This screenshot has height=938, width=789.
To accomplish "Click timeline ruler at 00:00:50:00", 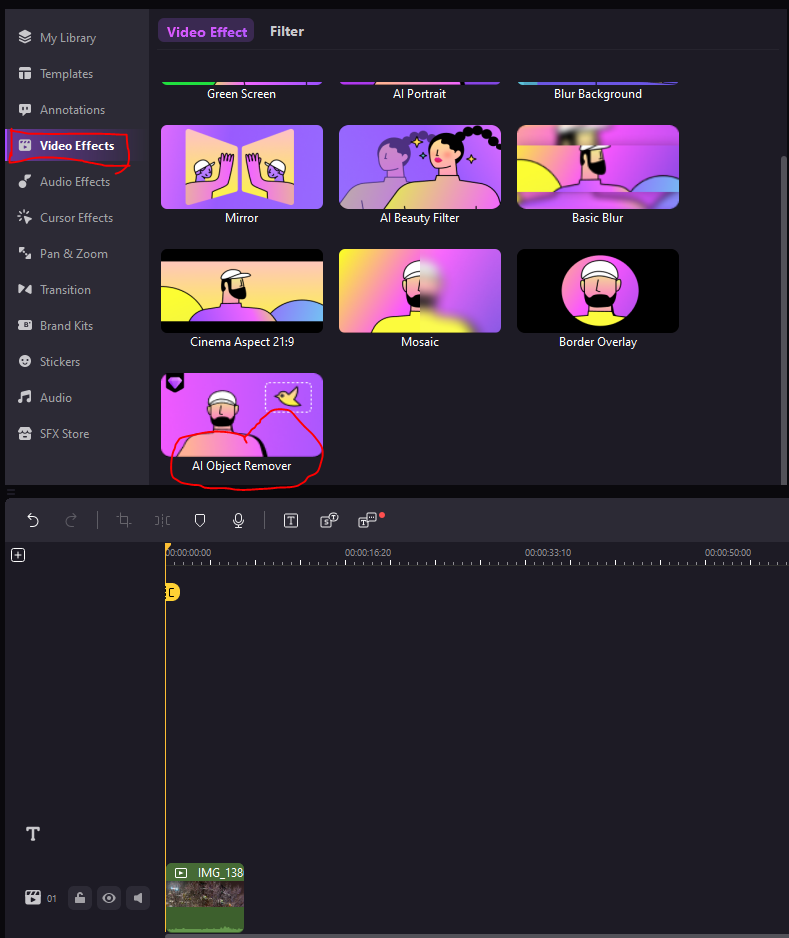I will point(728,553).
